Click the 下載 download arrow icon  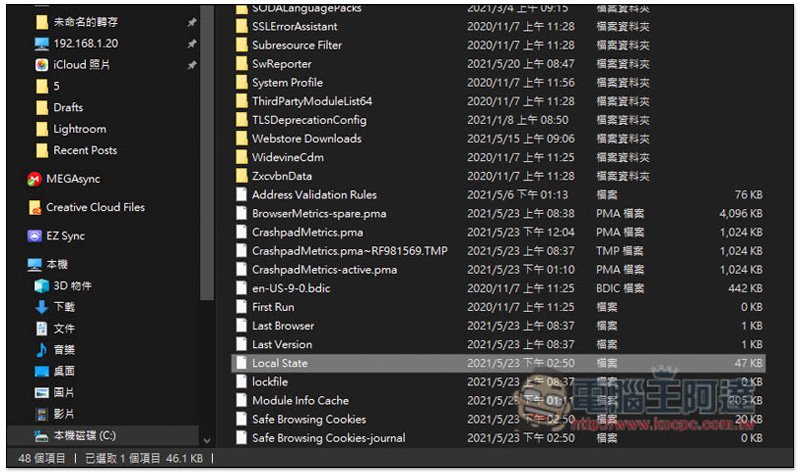point(41,307)
